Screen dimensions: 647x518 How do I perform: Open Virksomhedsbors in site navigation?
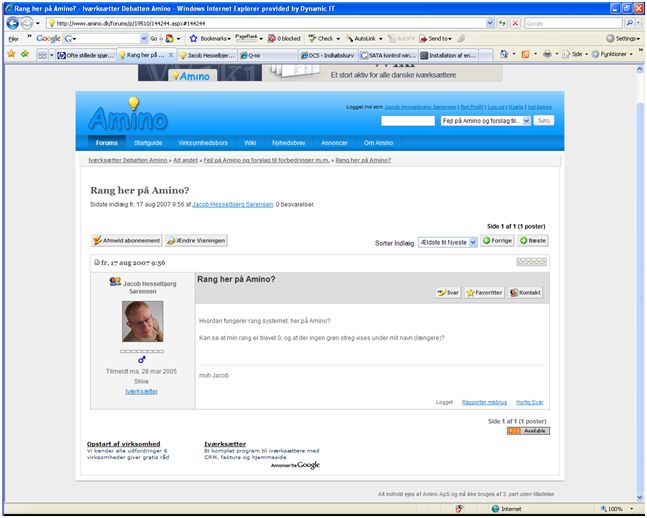[x=203, y=143]
